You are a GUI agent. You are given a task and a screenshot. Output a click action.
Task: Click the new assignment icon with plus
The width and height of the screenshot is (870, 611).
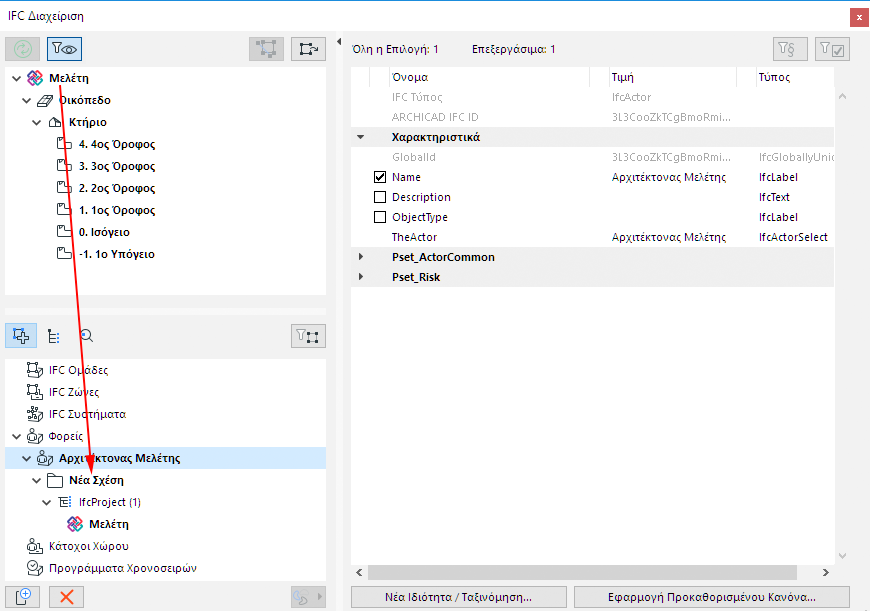point(22,597)
